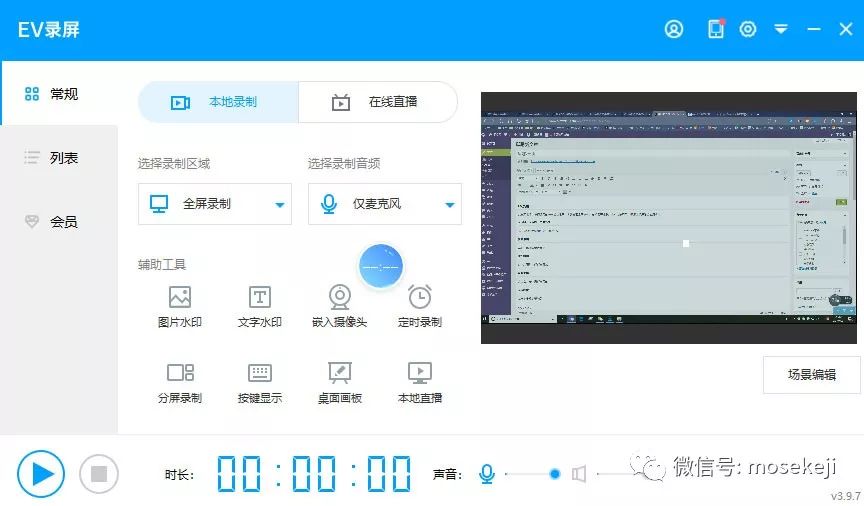This screenshot has height=506, width=864.
Task: Start recording with the play button
Action: point(41,473)
